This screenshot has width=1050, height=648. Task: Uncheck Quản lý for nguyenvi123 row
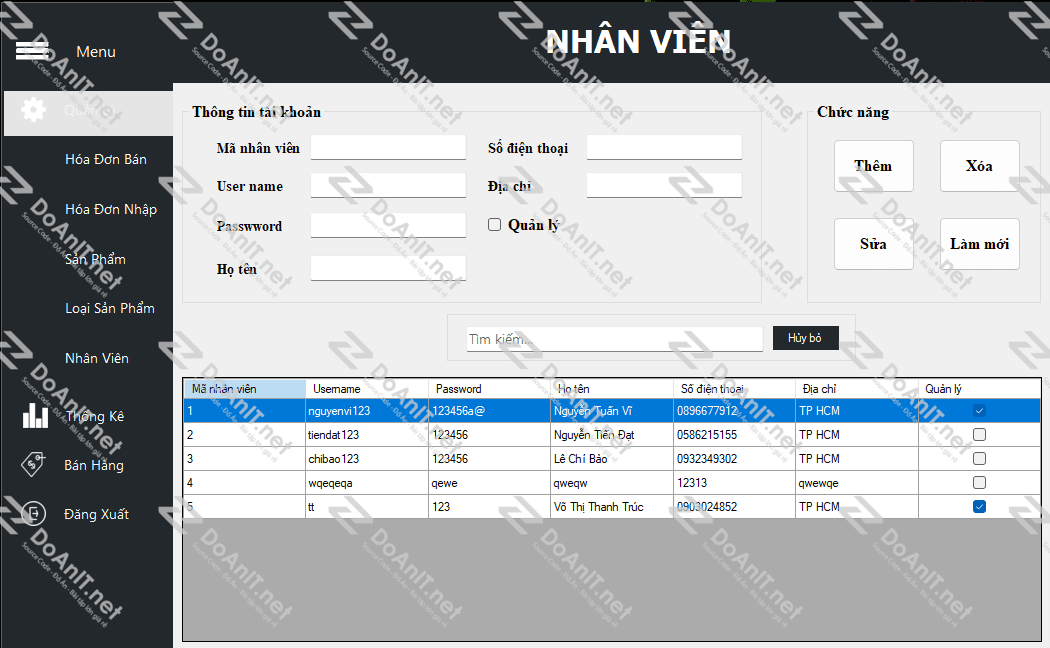pos(979,411)
